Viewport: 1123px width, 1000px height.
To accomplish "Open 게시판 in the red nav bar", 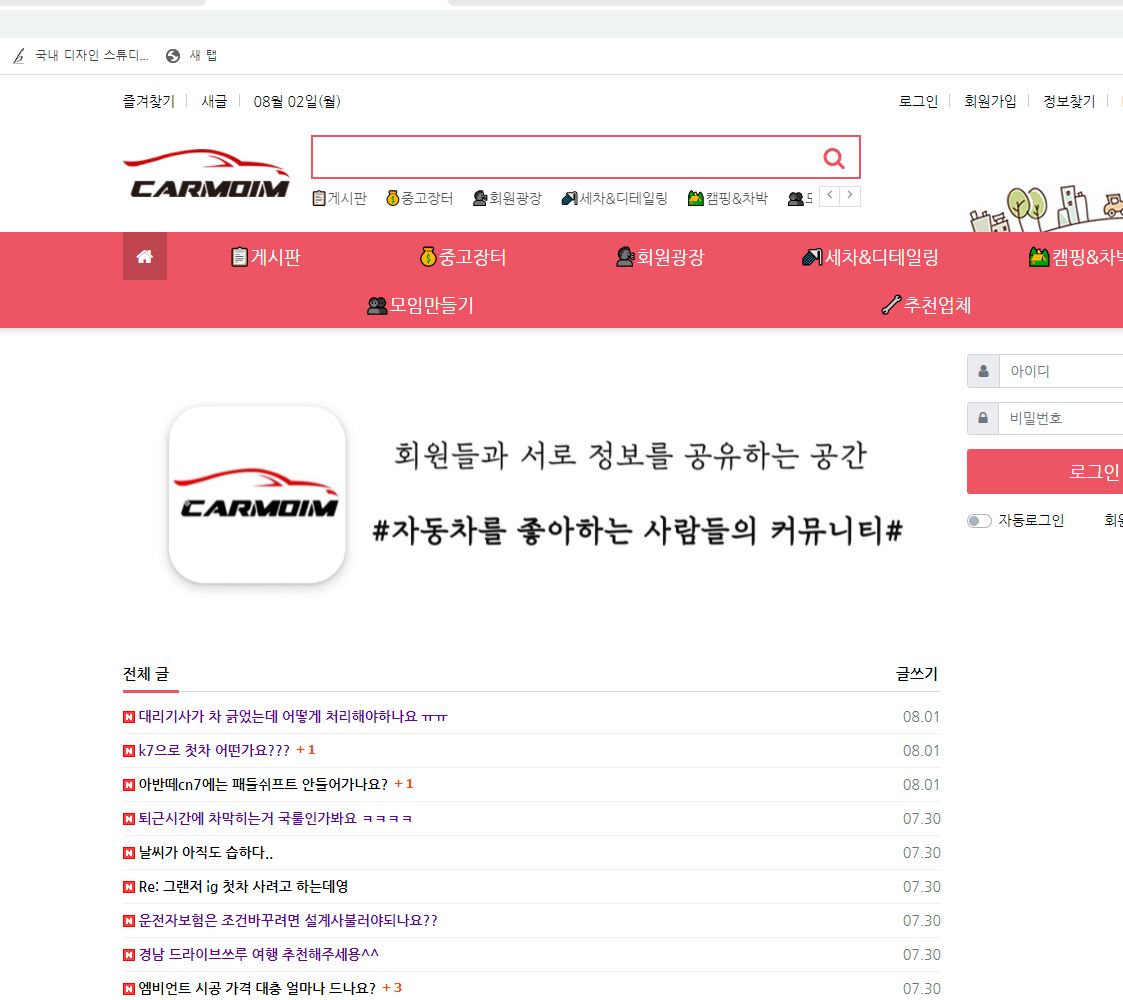I will 266,256.
